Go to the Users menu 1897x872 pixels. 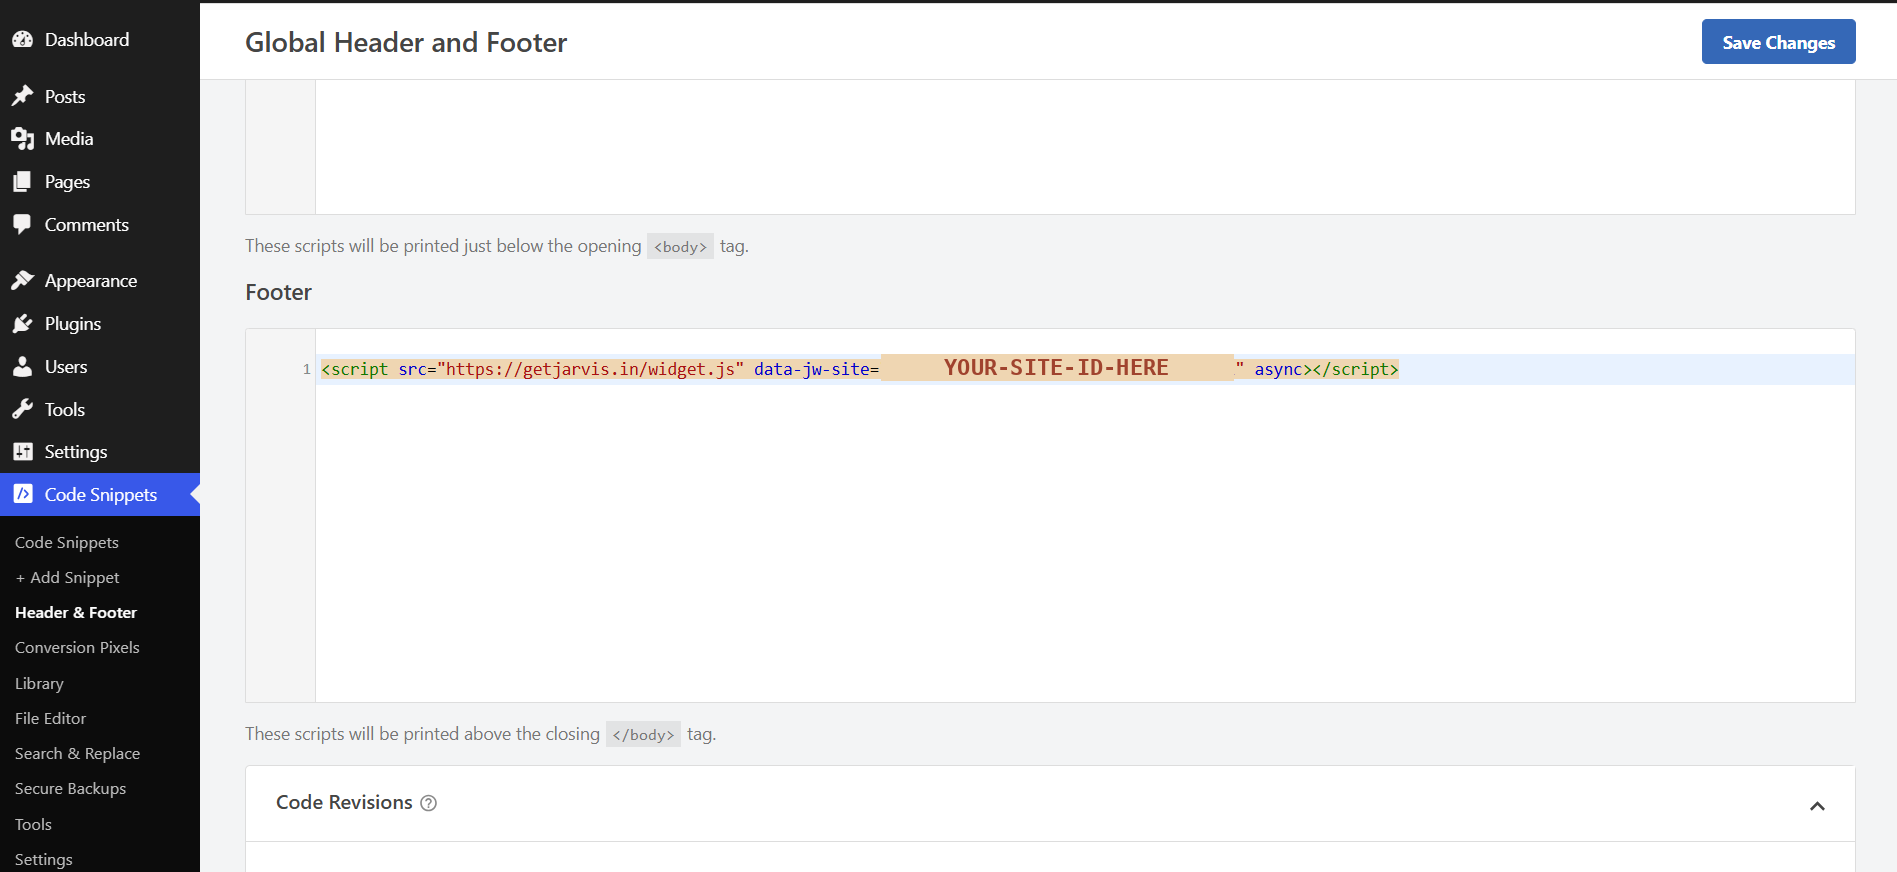[x=100, y=367]
